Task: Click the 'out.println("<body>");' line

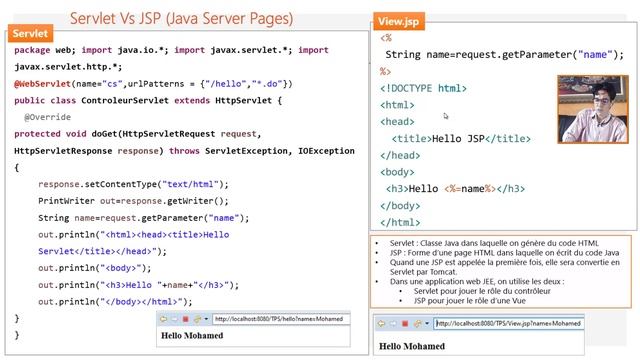Action: pyautogui.click(x=94, y=268)
